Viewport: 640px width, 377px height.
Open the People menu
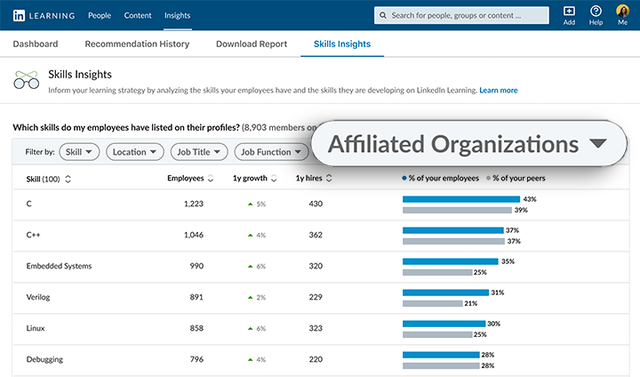[x=100, y=16]
